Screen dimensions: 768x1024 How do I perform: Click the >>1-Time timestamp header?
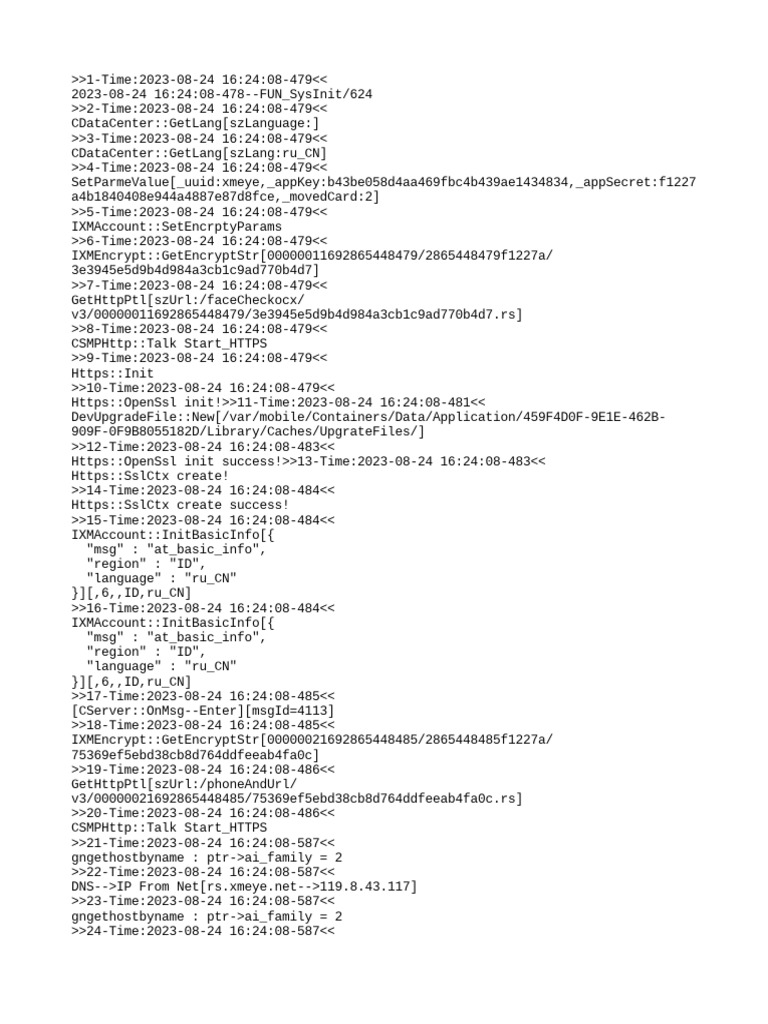point(199,80)
